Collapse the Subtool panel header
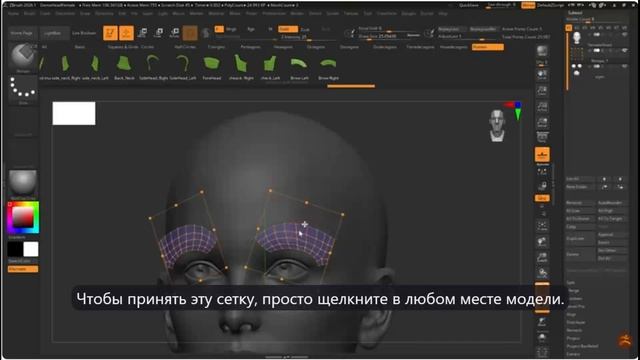The height and width of the screenshot is (360, 640). 575,13
